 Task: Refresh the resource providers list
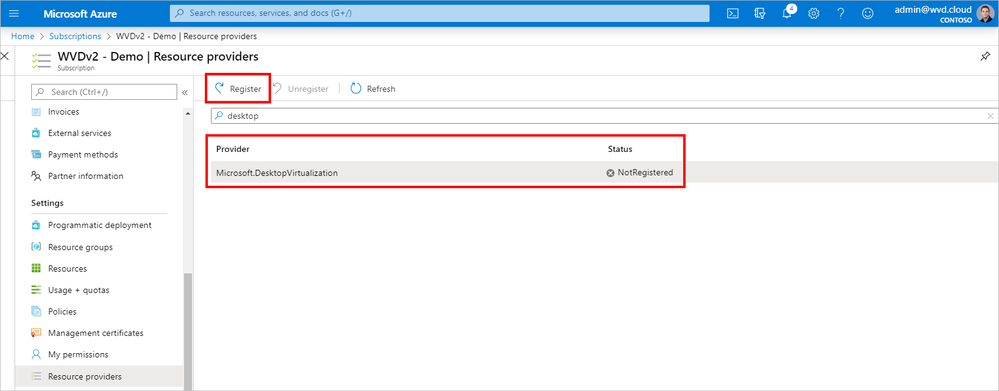(373, 89)
